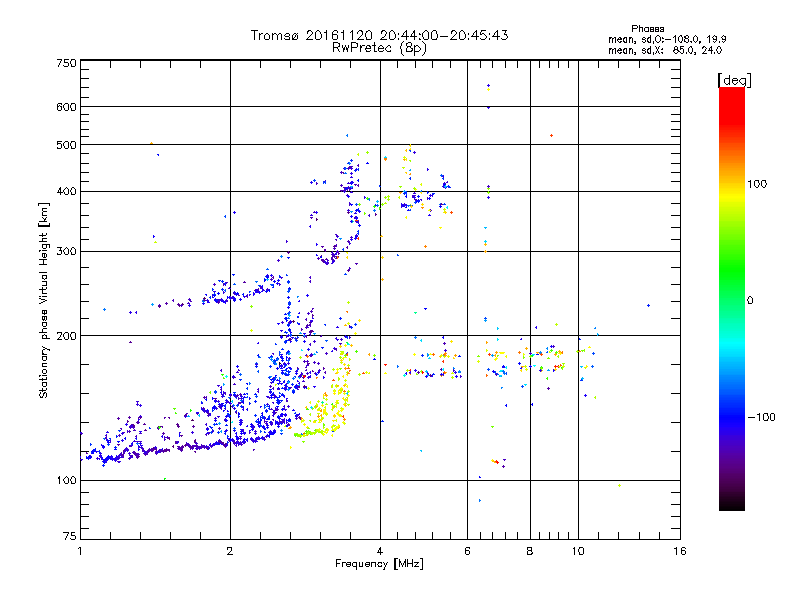Image resolution: width=800 pixels, height=600 pixels.
Task: Click the y-axis tick label '100'
Action: click(x=66, y=481)
